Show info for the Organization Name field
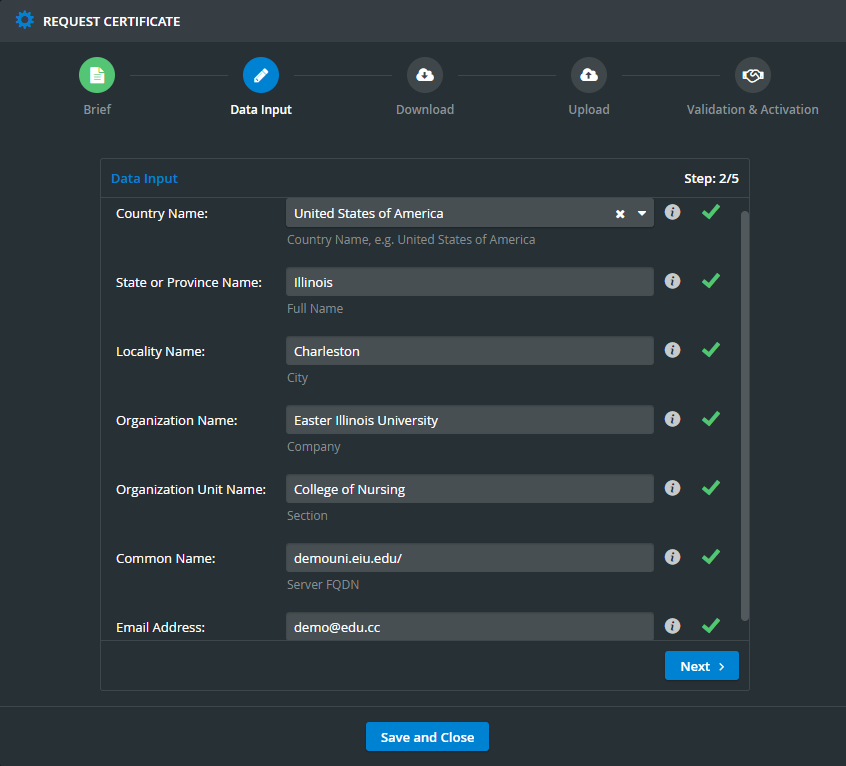This screenshot has height=766, width=846. pos(672,419)
